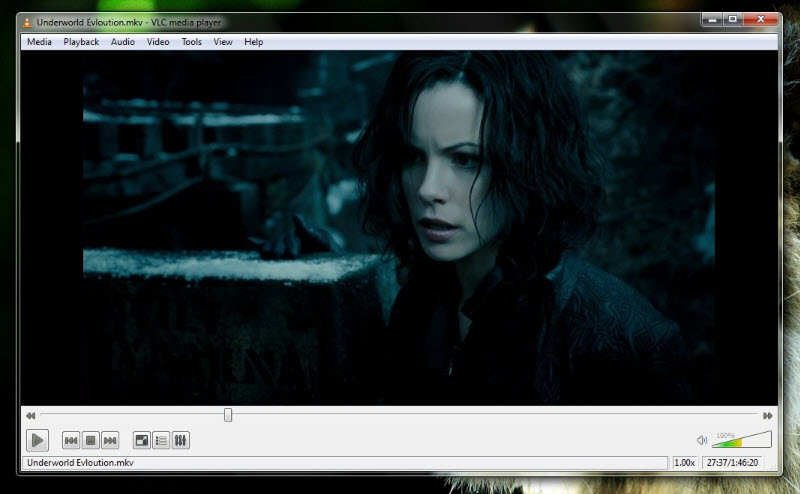Skip to next media track
The image size is (800, 494).
click(x=110, y=440)
